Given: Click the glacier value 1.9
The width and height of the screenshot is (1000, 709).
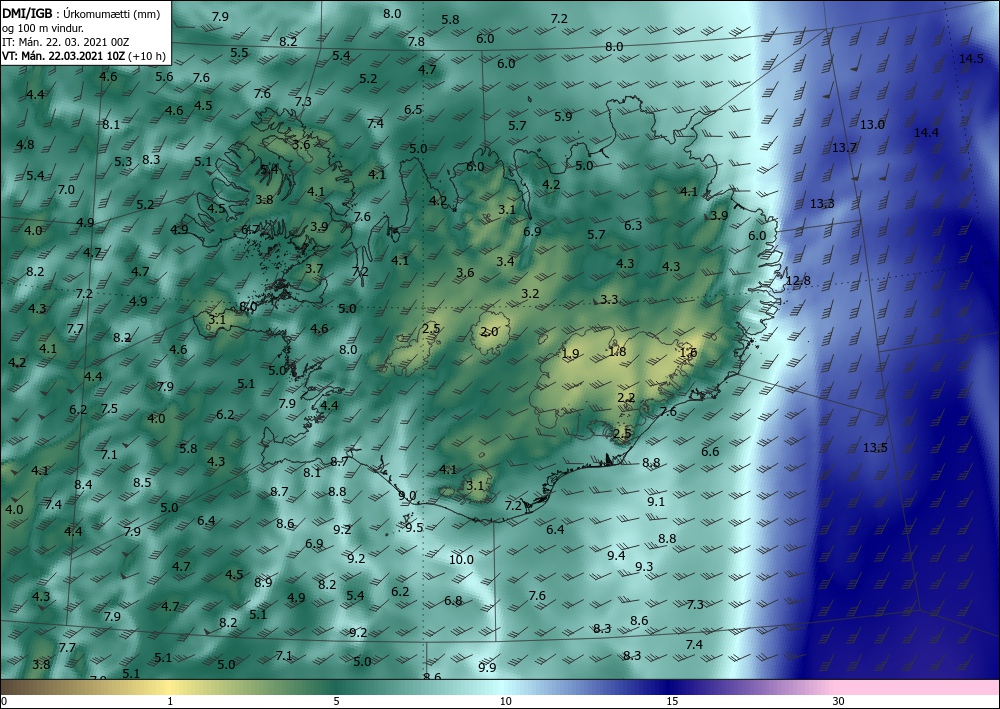Looking at the screenshot, I should [570, 354].
